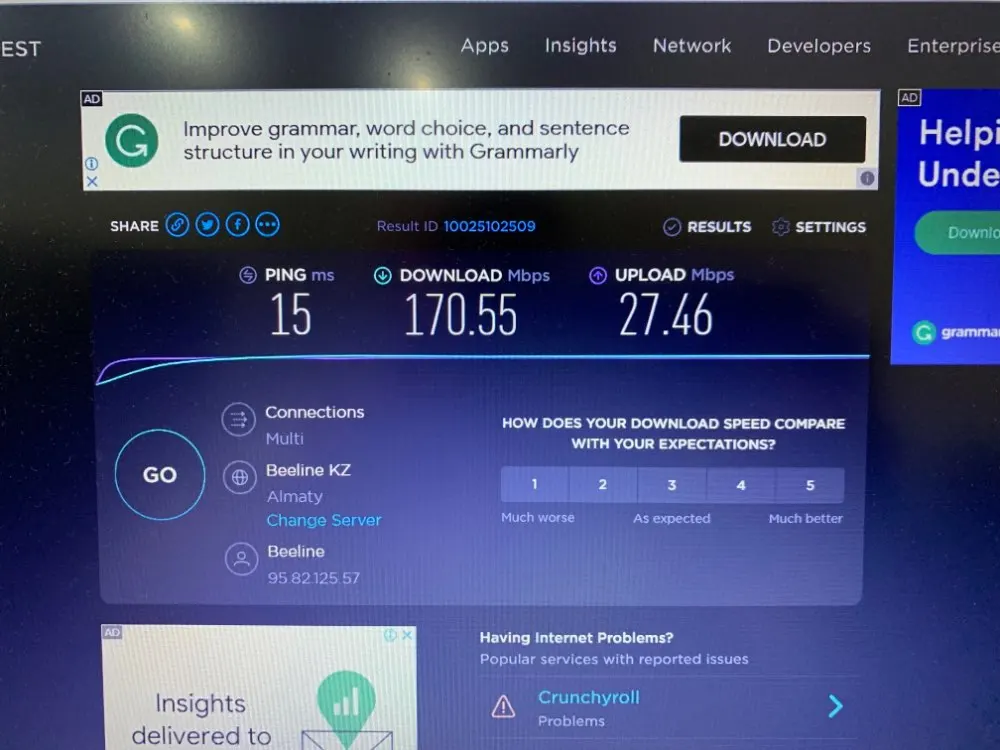Open the Network menu item

click(692, 46)
